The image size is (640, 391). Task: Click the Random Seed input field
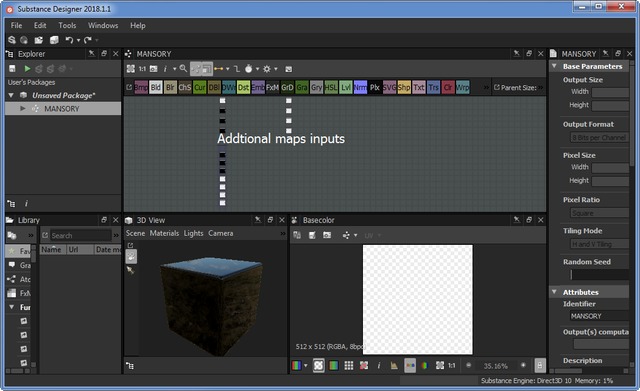point(600,275)
